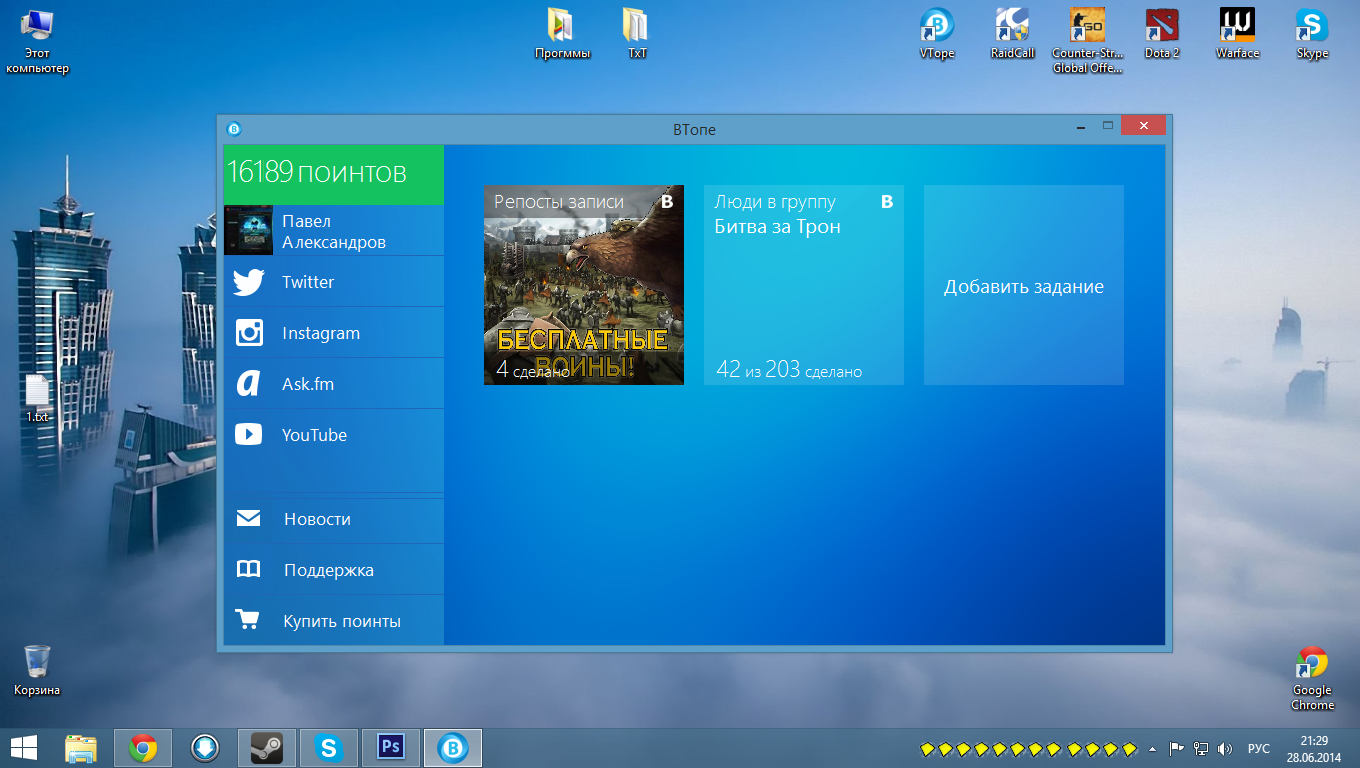
Task: Open Steam from the taskbar
Action: [x=266, y=747]
